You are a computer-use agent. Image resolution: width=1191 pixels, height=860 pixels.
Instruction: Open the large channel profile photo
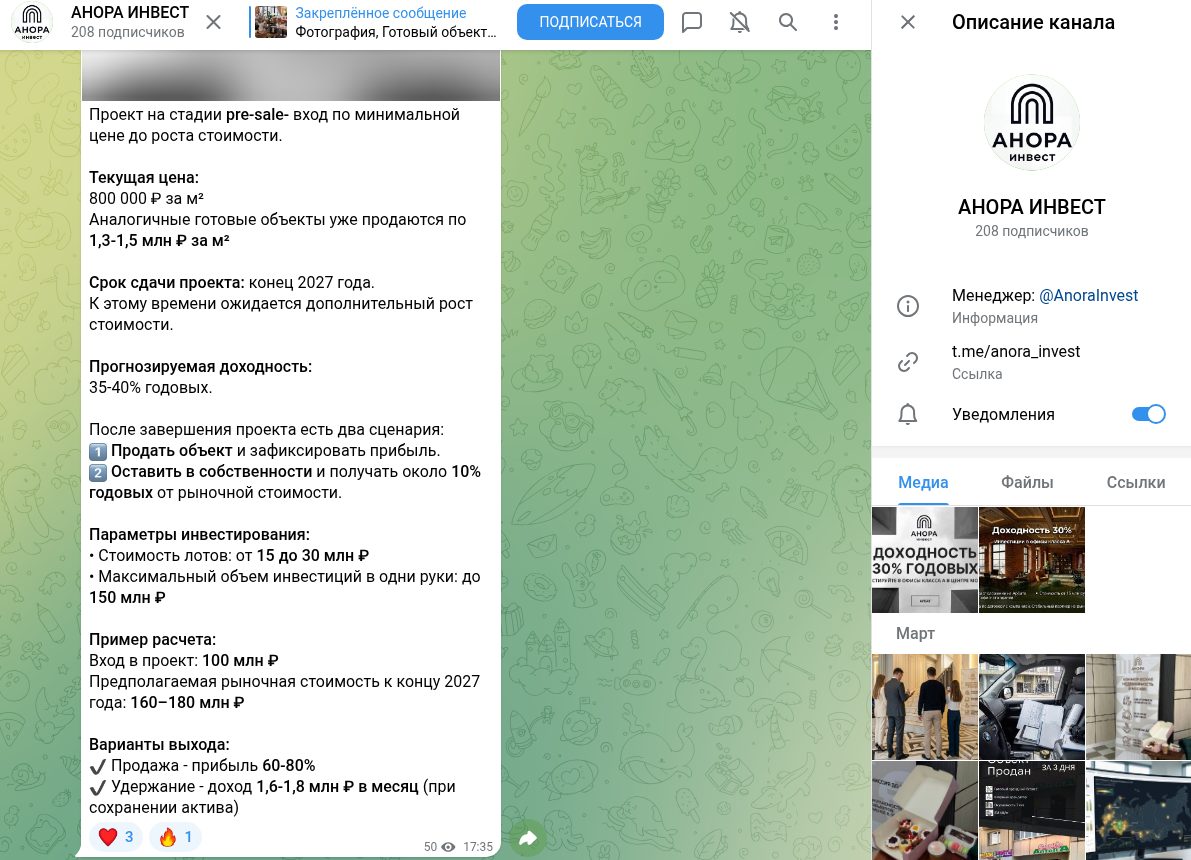click(1031, 122)
